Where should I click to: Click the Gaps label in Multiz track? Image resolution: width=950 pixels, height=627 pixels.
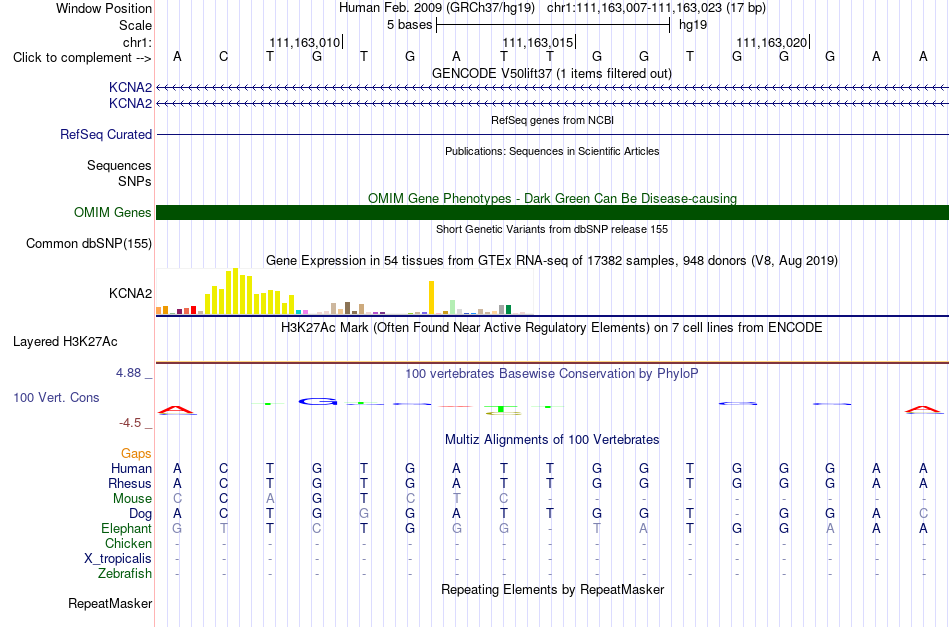[x=136, y=454]
